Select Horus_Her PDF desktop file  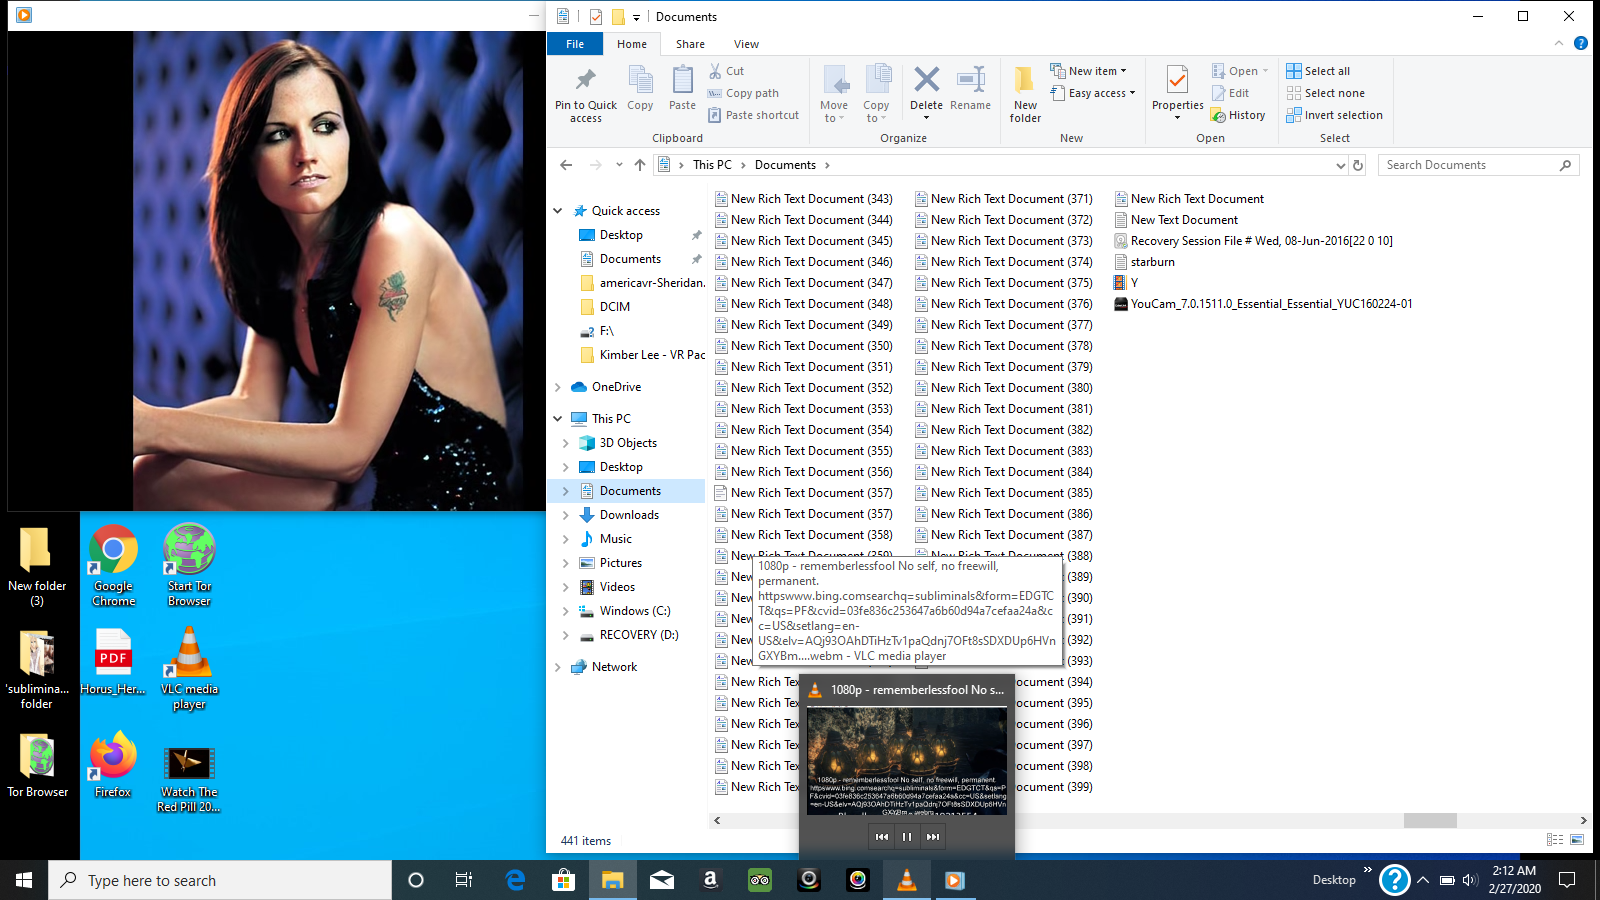pos(113,661)
